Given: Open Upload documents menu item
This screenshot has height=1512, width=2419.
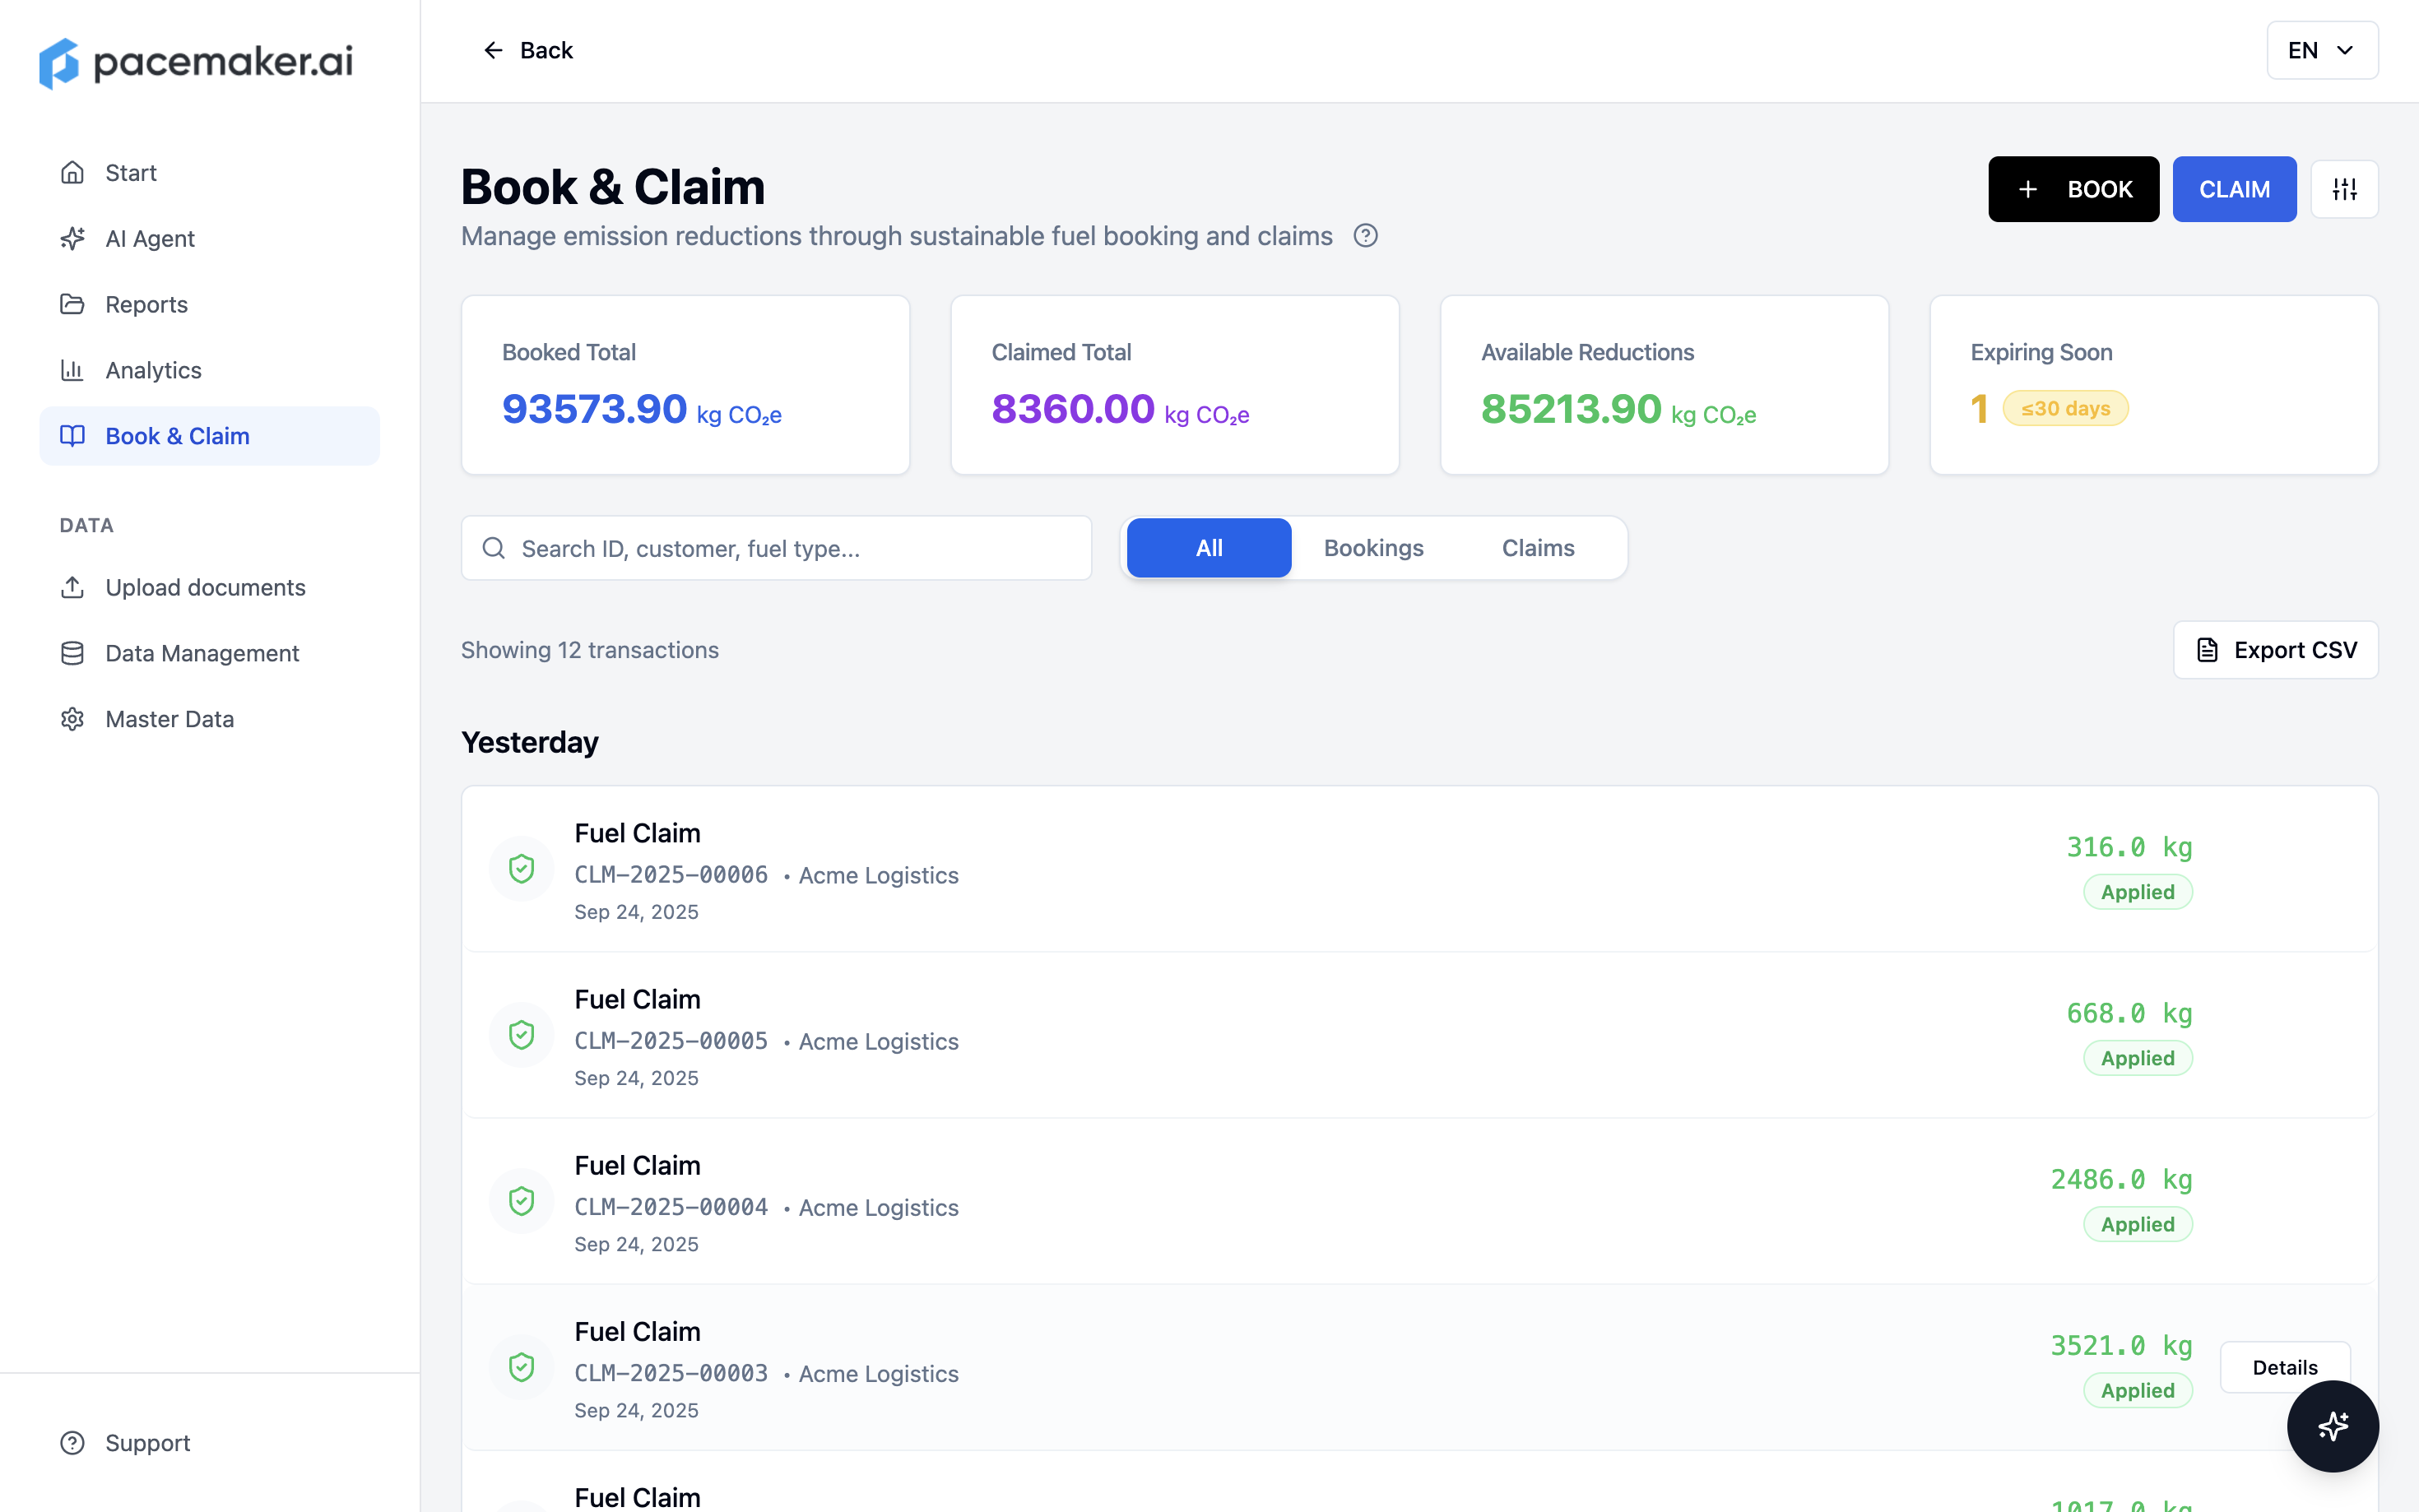Looking at the screenshot, I should point(209,587).
